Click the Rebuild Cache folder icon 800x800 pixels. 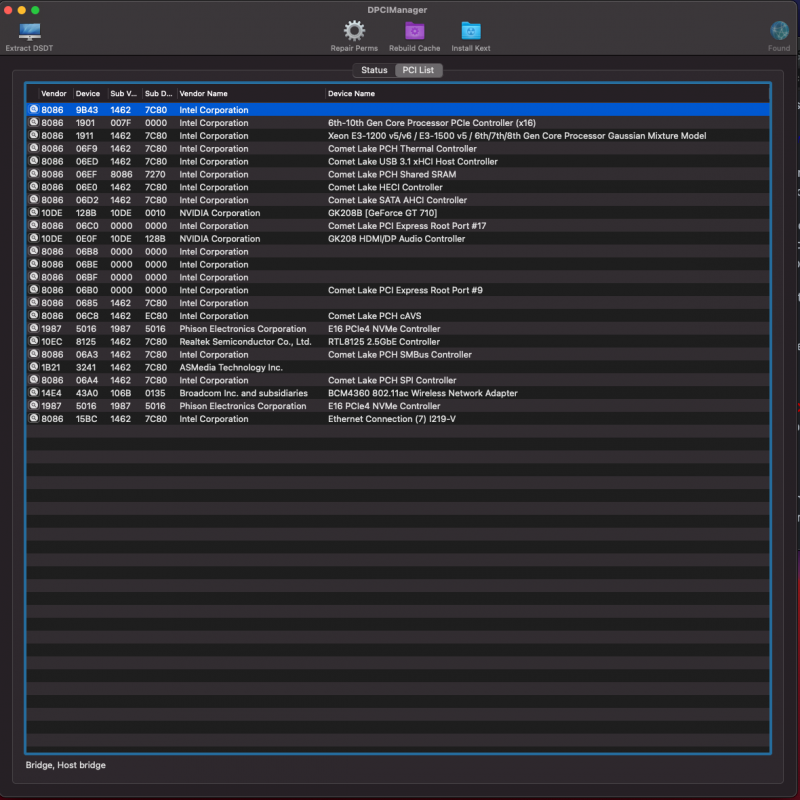415,32
